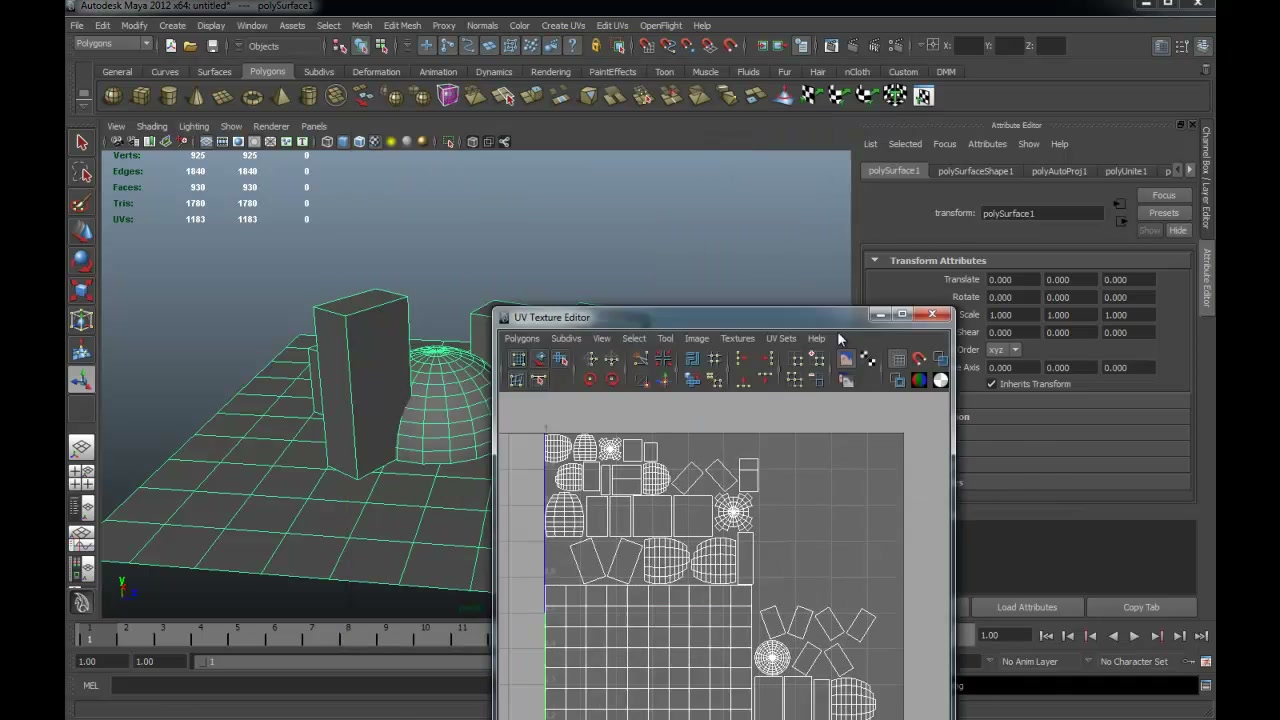Create a polygon torus from the shelf

(252, 96)
